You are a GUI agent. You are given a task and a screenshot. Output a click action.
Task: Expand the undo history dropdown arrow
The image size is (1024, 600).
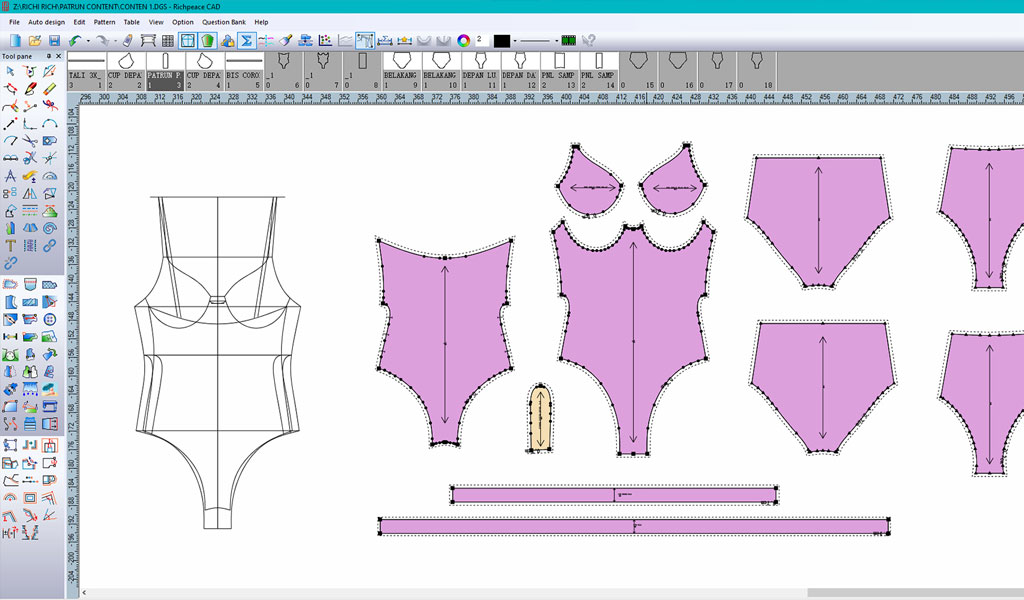tap(88, 41)
